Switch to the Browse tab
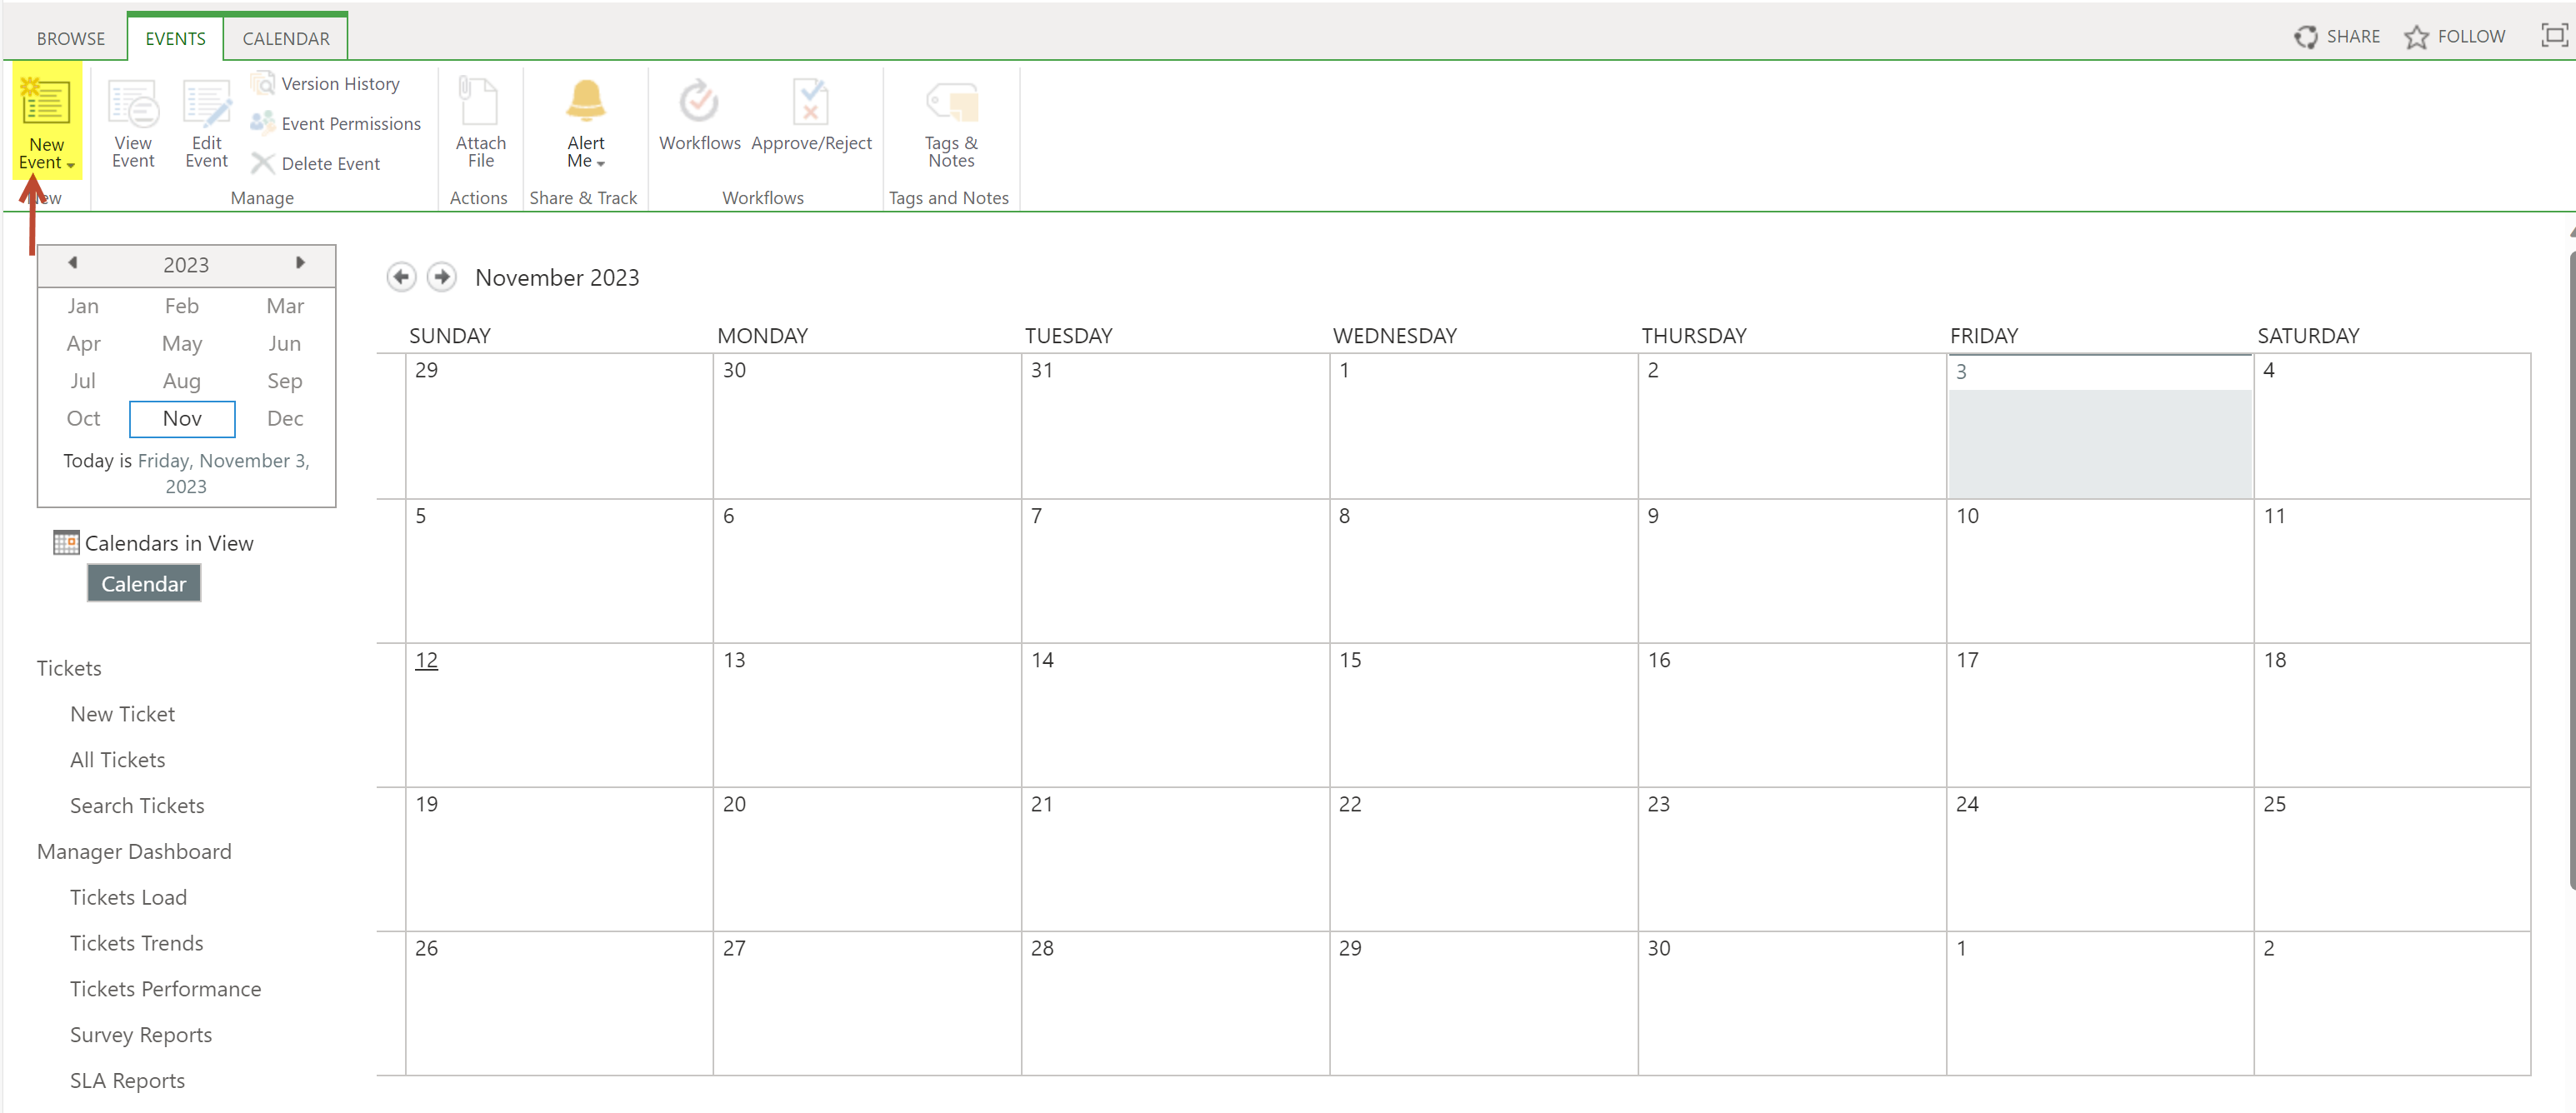 pyautogui.click(x=70, y=38)
